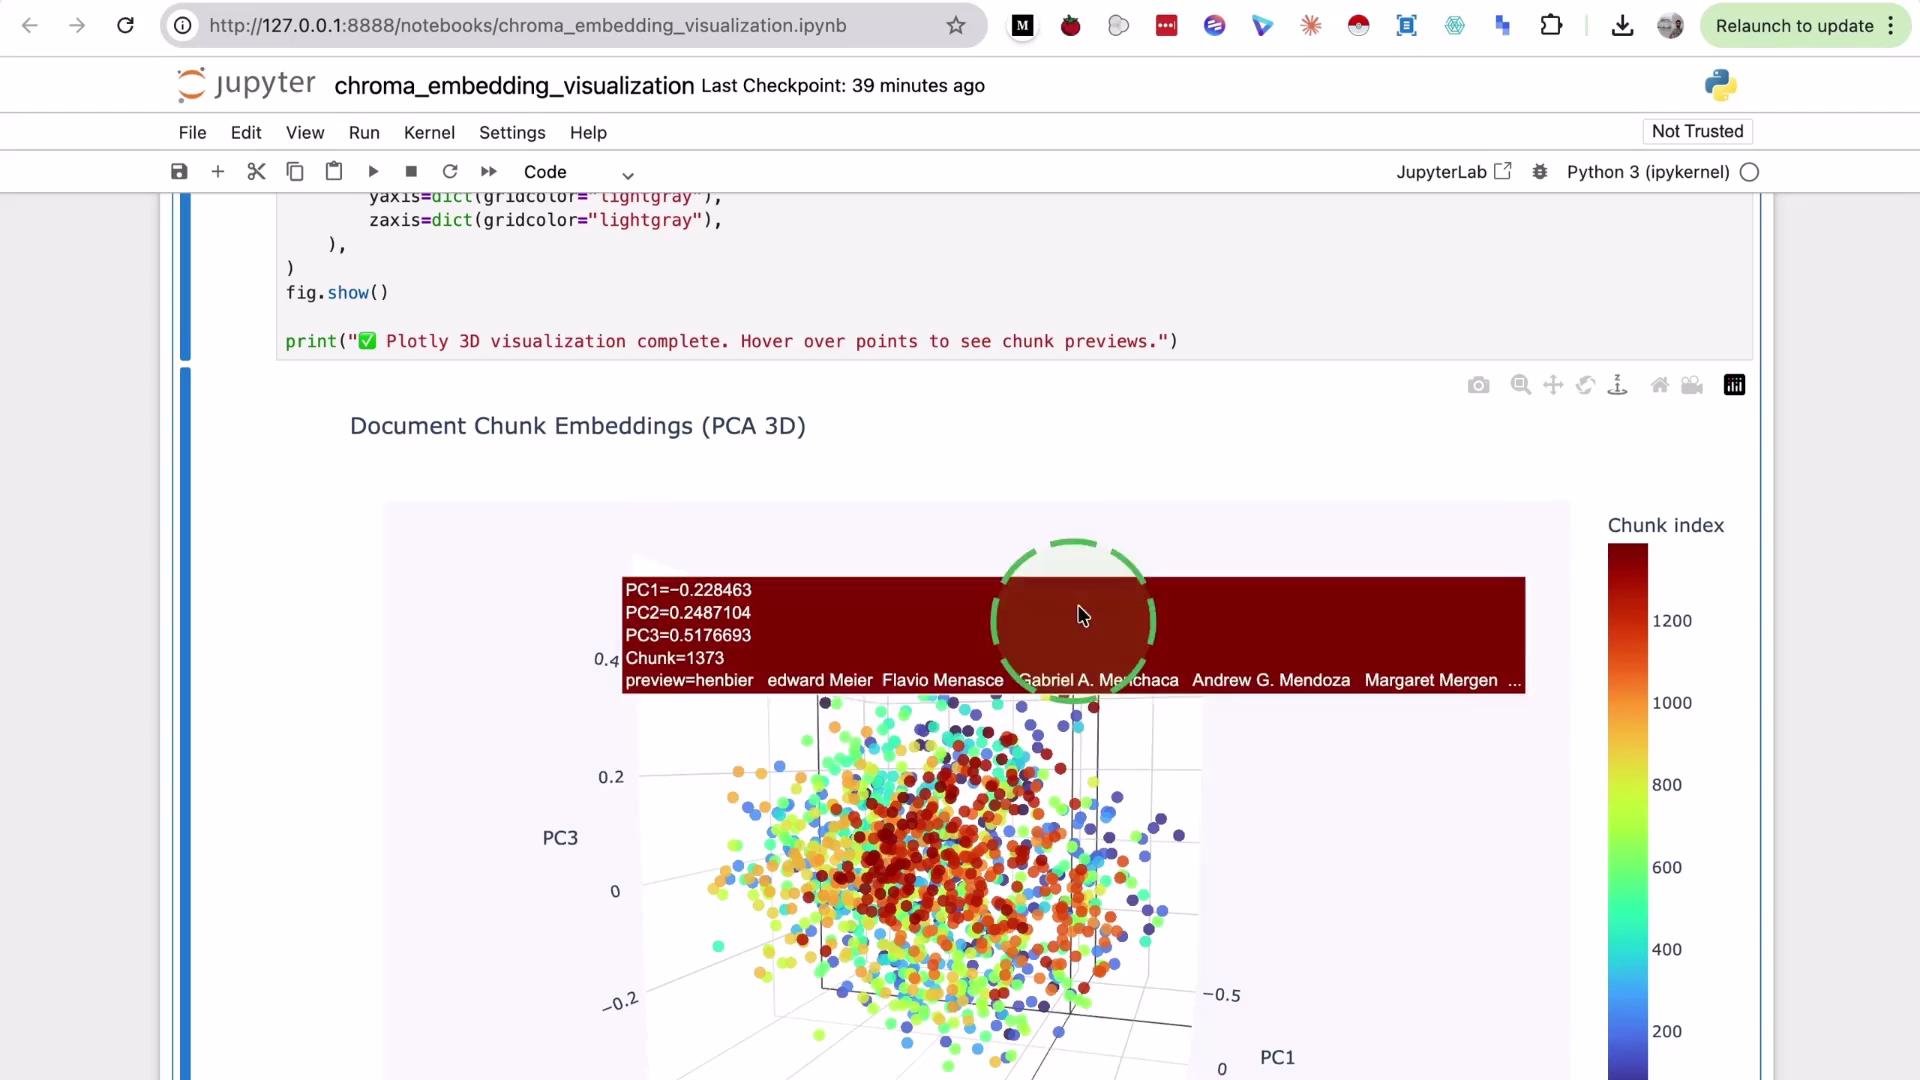Click the Jupyter logo

coord(246,85)
